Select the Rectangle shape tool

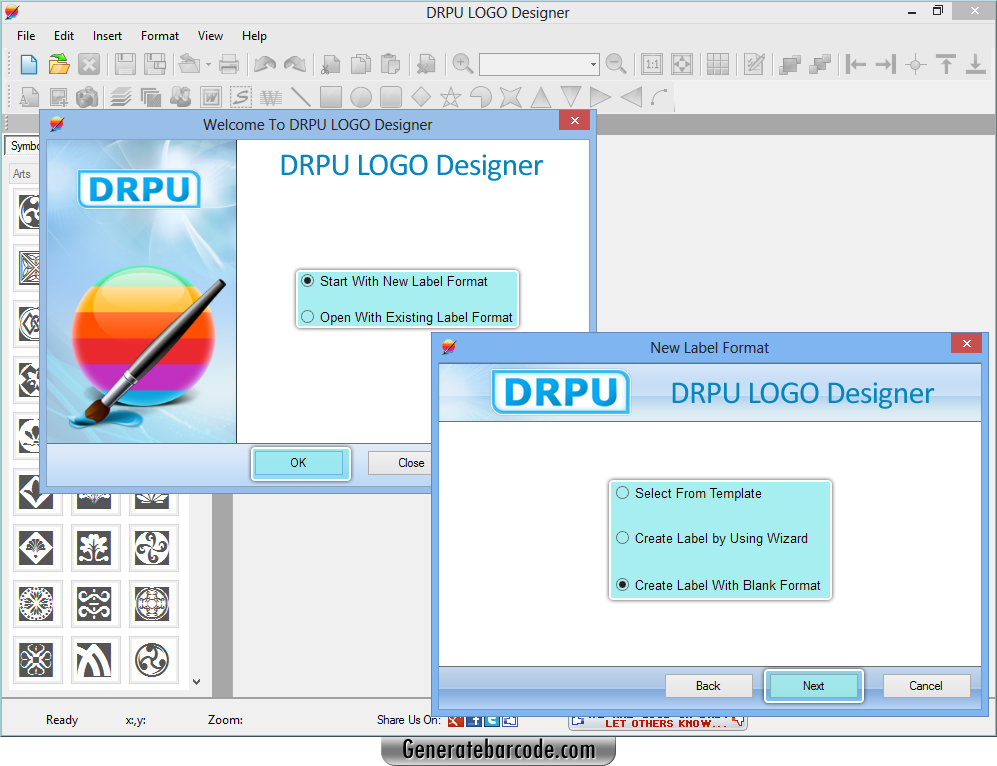331,97
